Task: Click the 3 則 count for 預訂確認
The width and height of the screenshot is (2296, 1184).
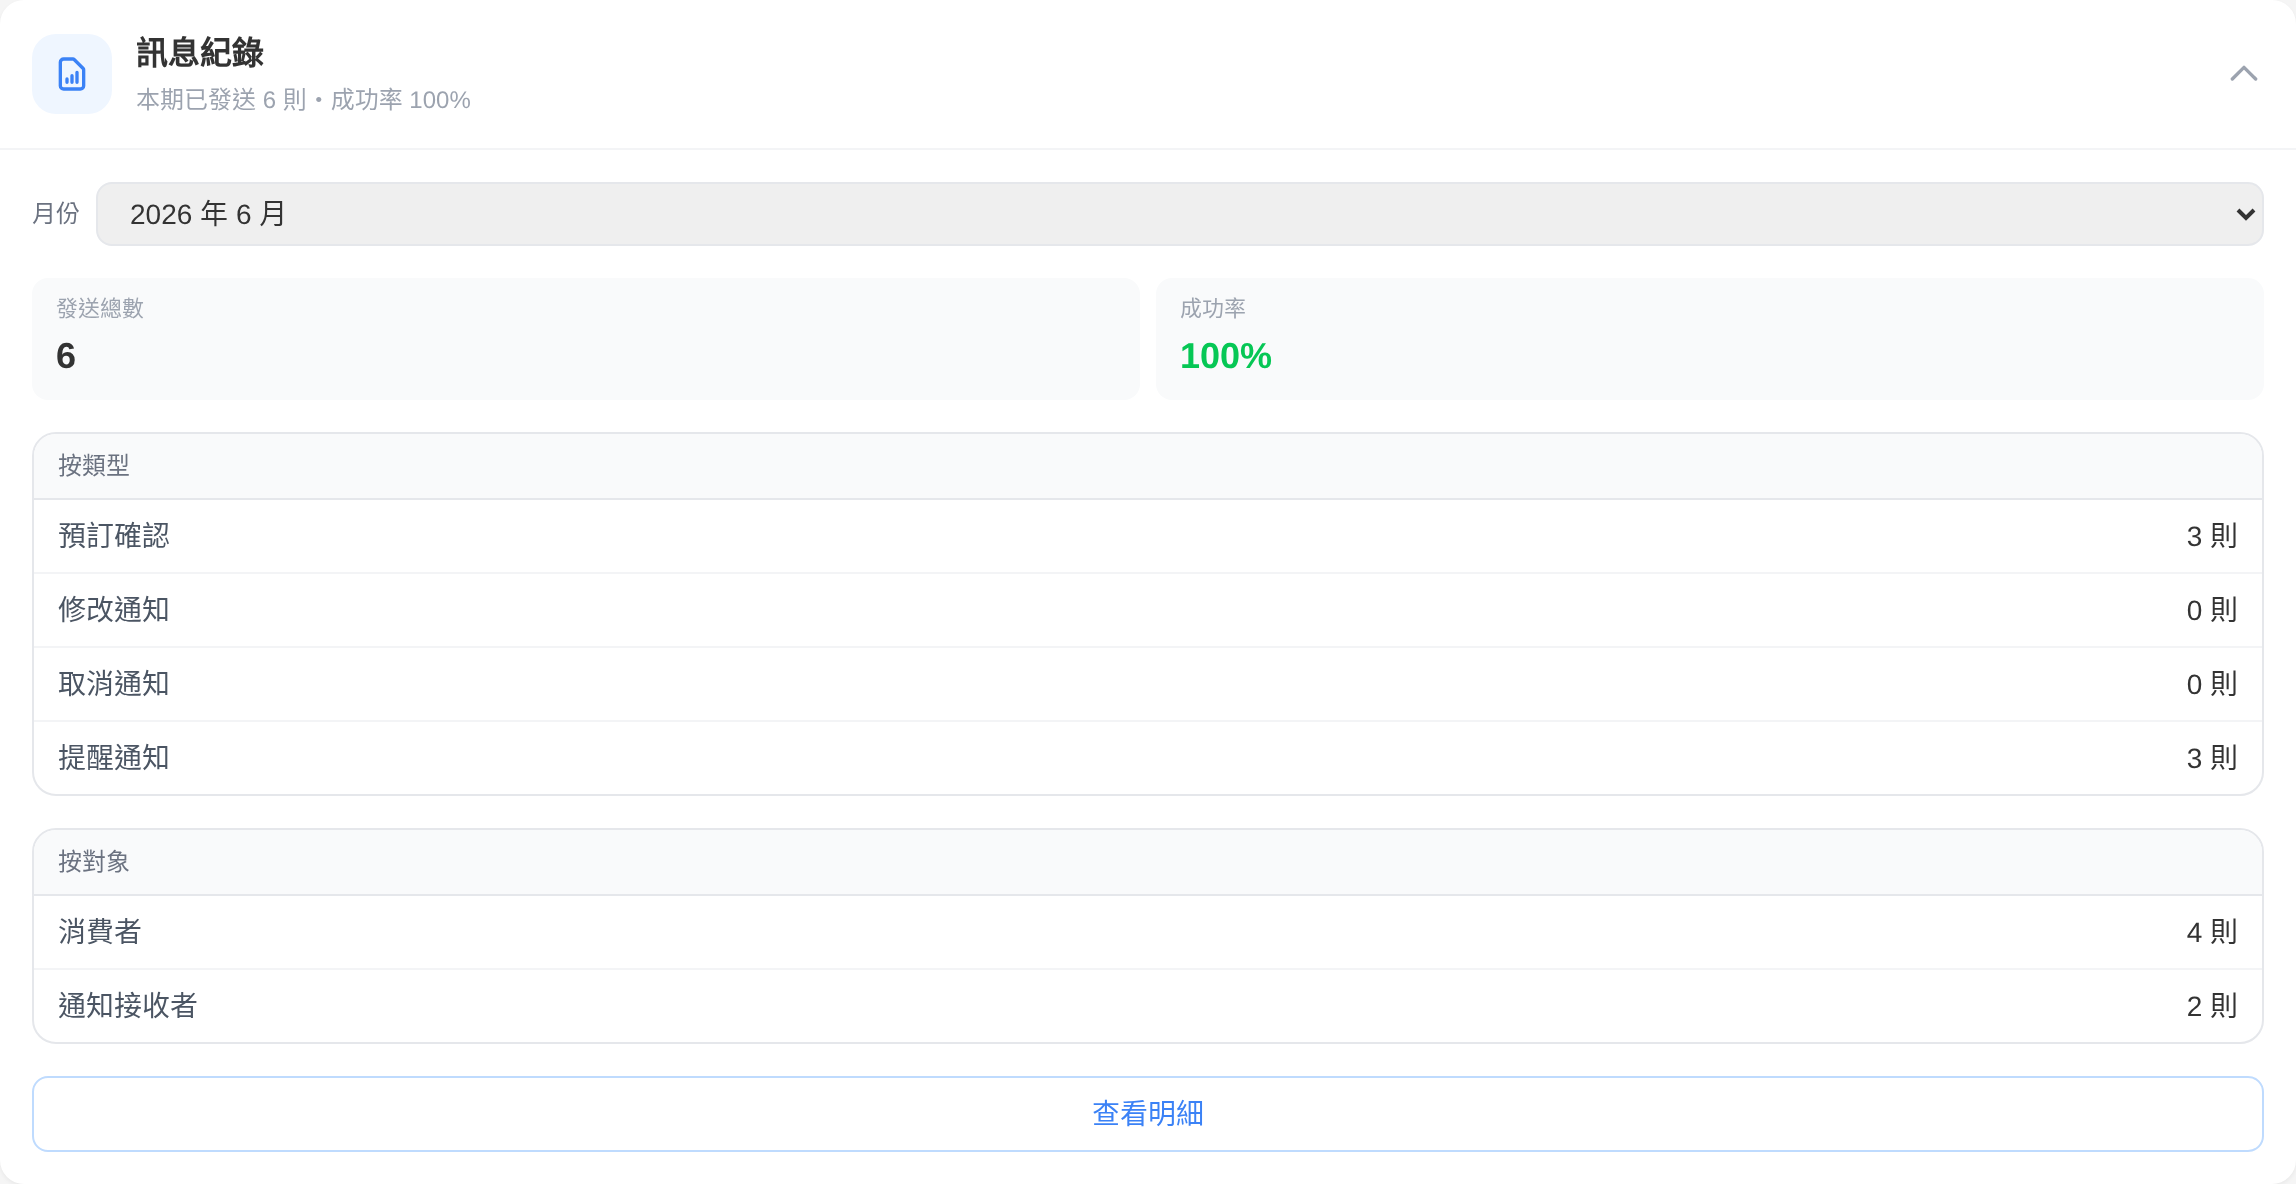Action: tap(2211, 536)
